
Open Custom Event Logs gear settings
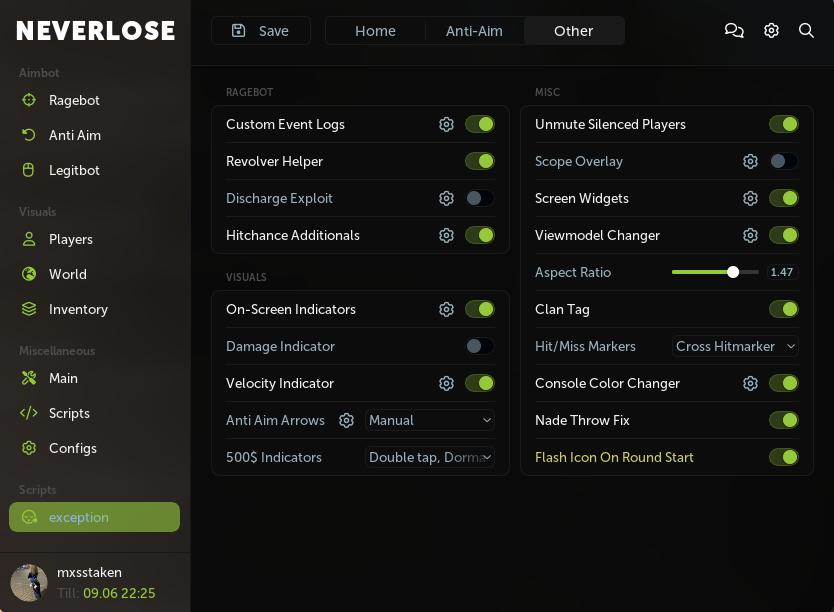click(x=447, y=125)
